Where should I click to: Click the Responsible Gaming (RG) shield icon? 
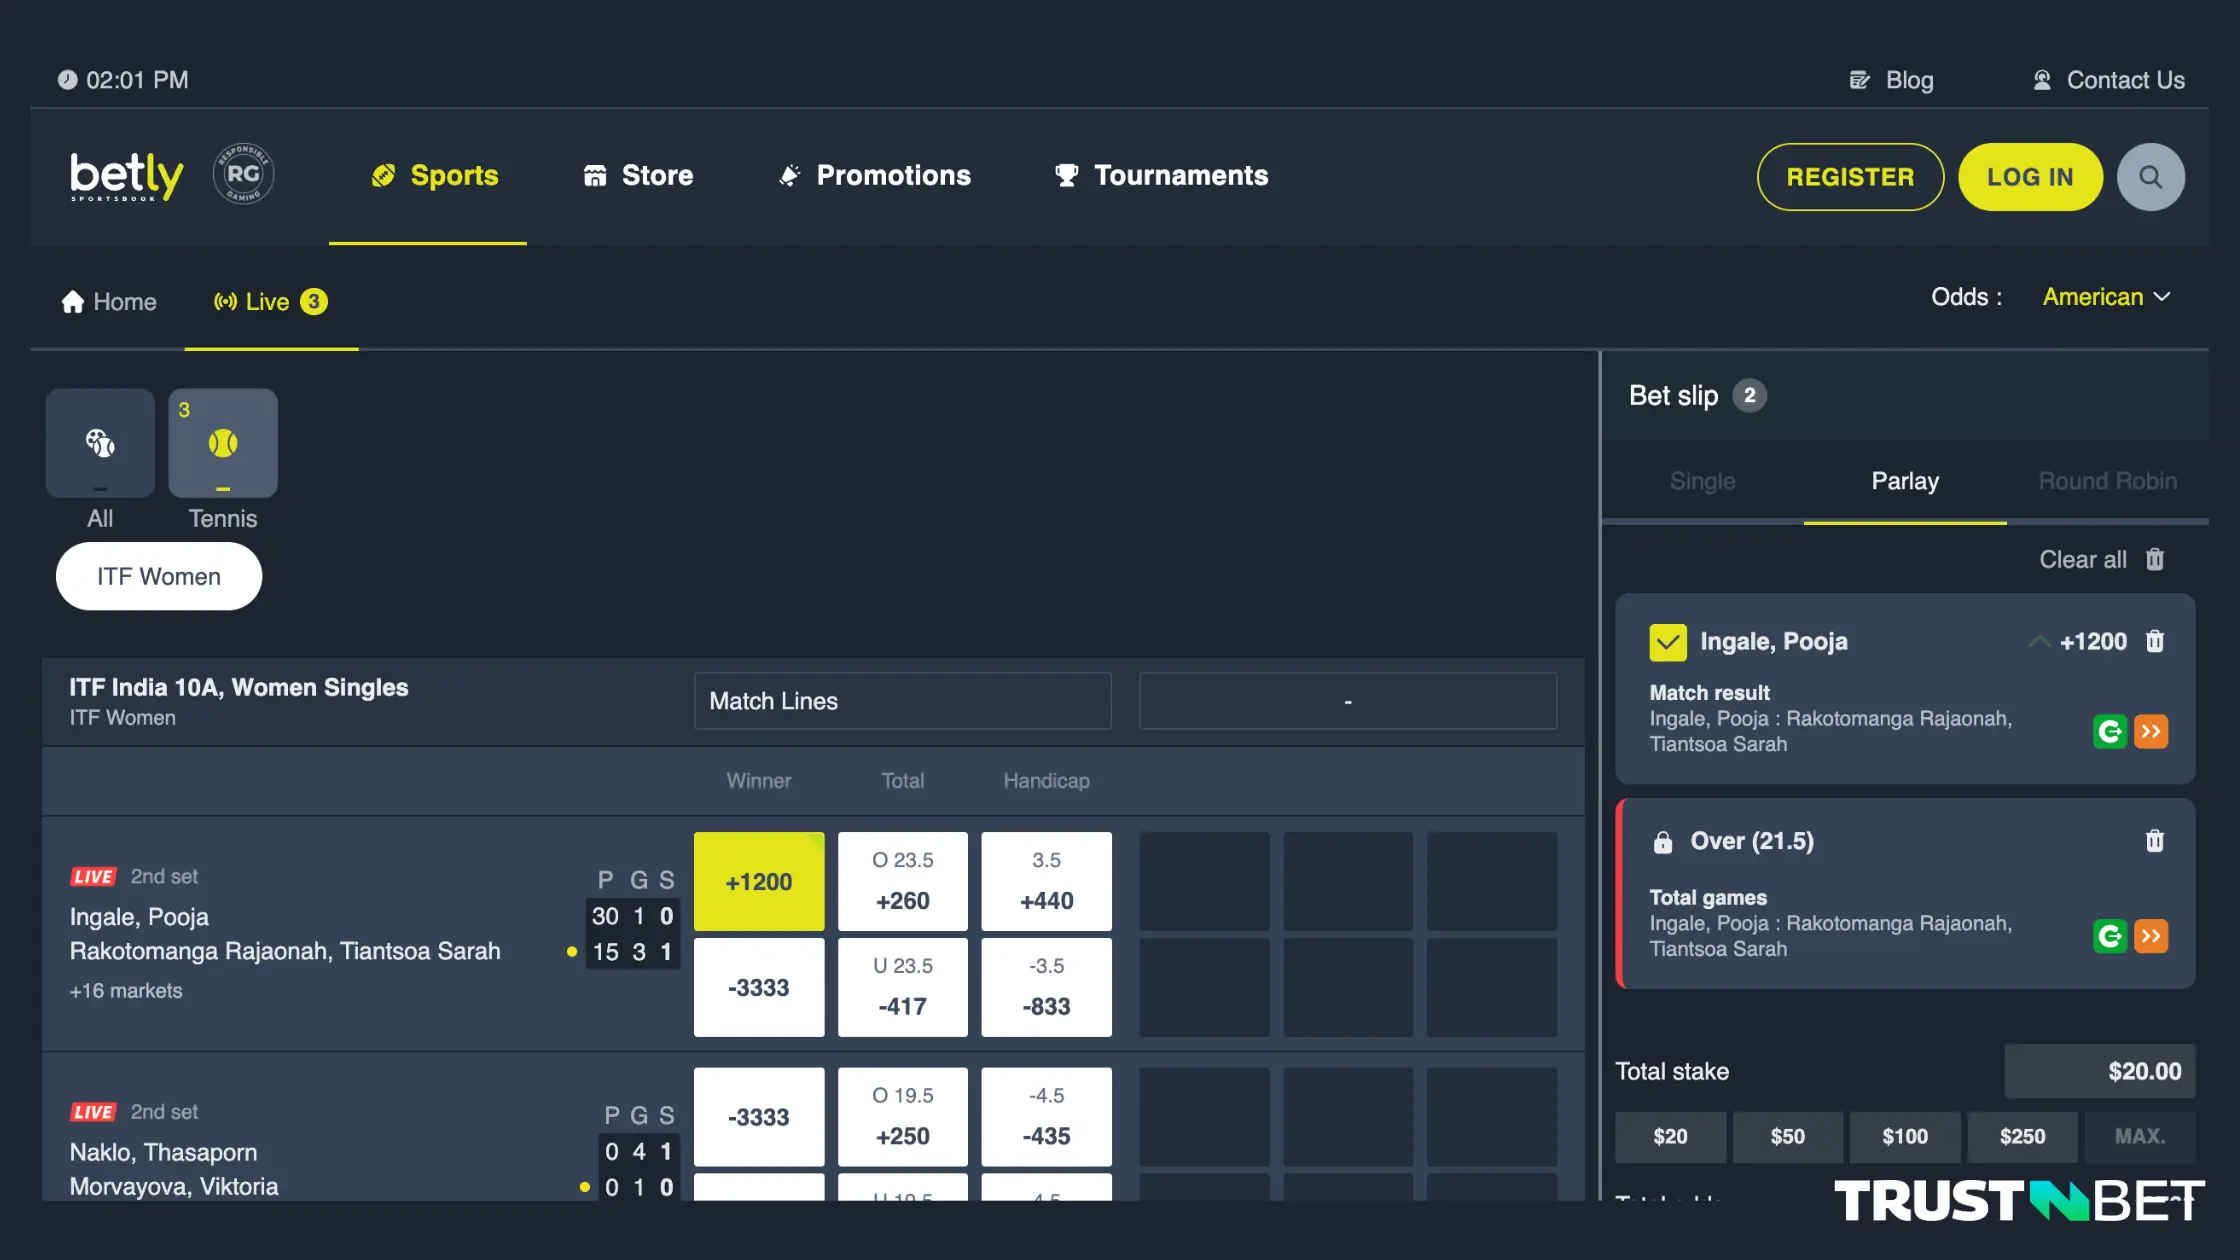coord(243,174)
